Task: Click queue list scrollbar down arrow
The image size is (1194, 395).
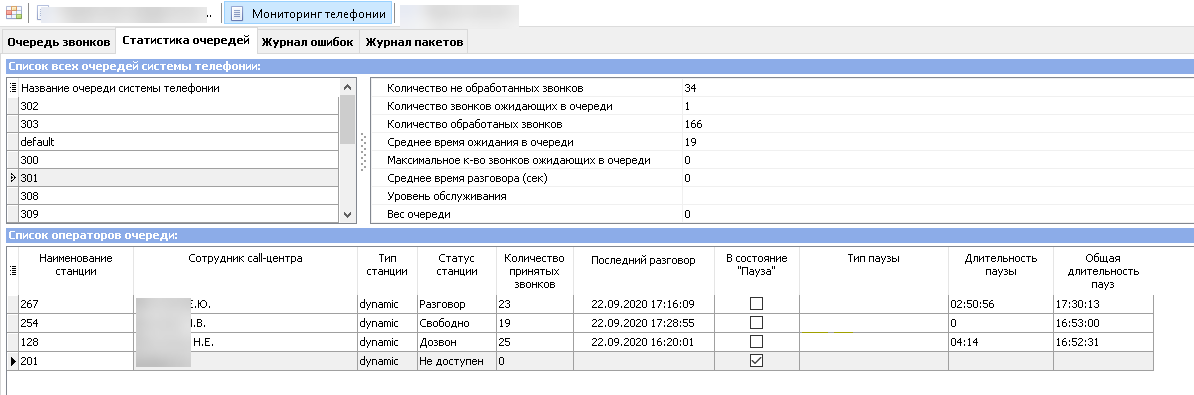Action: [347, 215]
